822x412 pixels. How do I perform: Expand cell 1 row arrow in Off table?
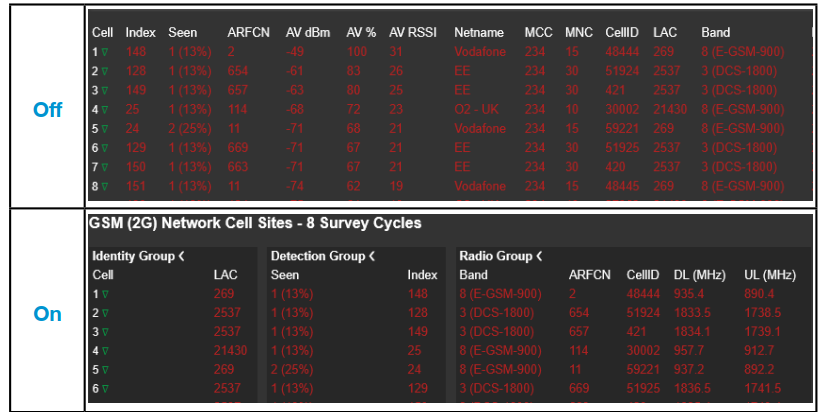click(x=105, y=52)
